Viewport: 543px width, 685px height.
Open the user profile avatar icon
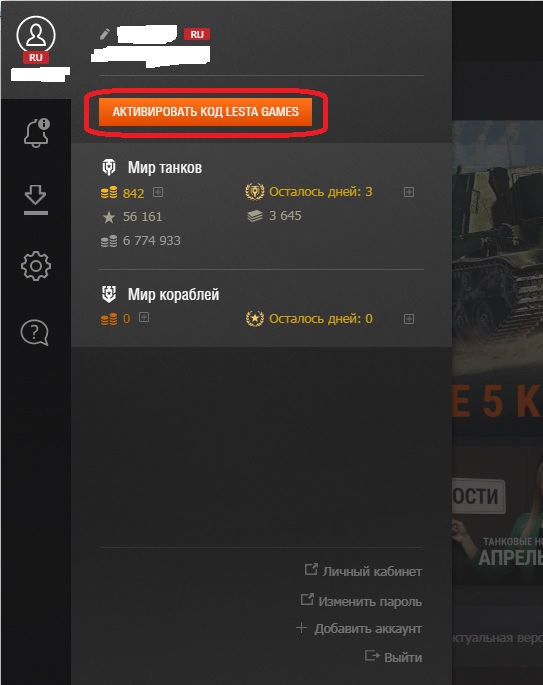(x=36, y=35)
